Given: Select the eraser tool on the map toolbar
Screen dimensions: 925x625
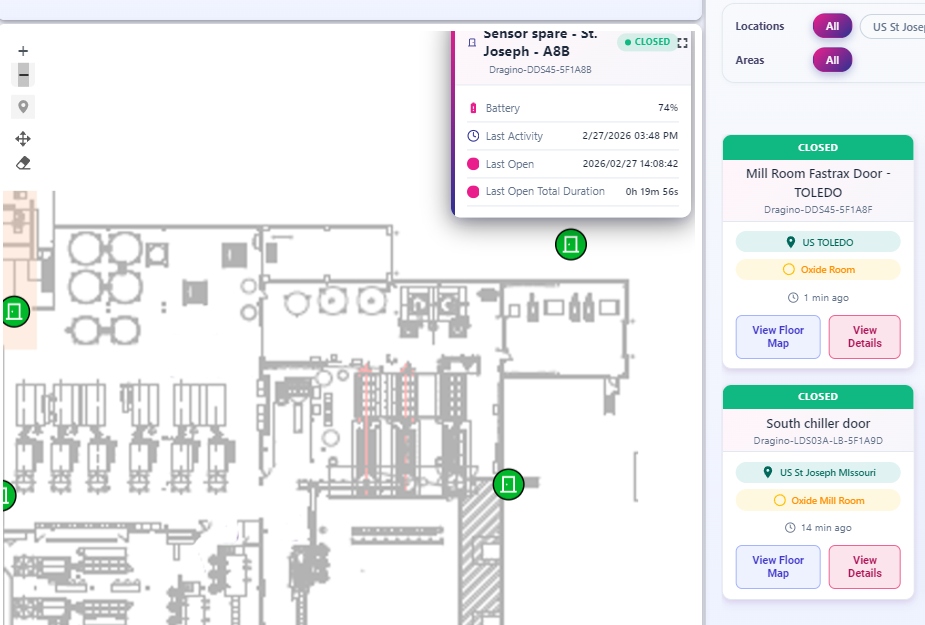Looking at the screenshot, I should click(x=22, y=161).
